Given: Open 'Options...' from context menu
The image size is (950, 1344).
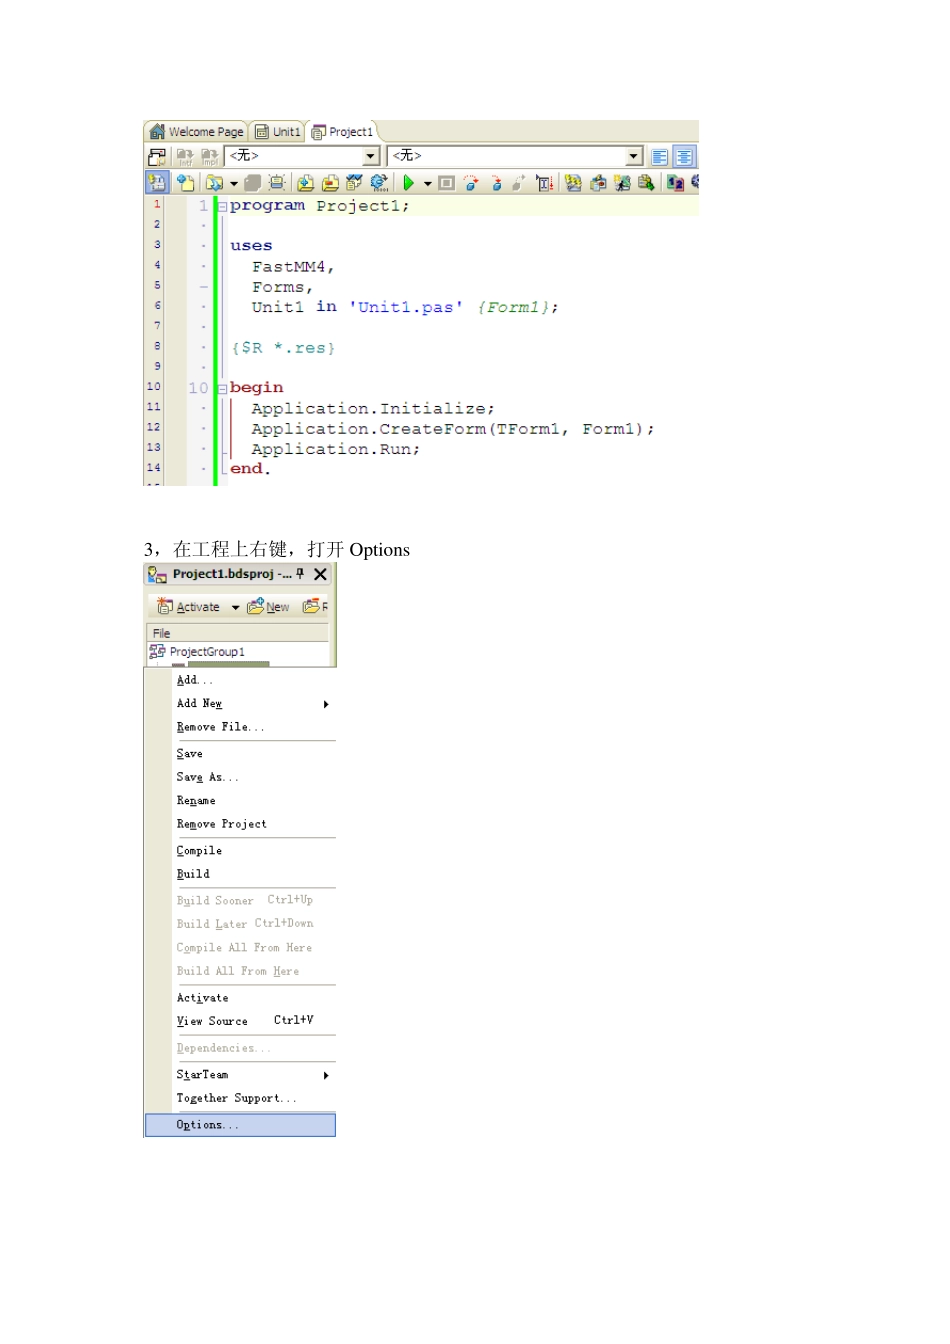Looking at the screenshot, I should point(240,1125).
